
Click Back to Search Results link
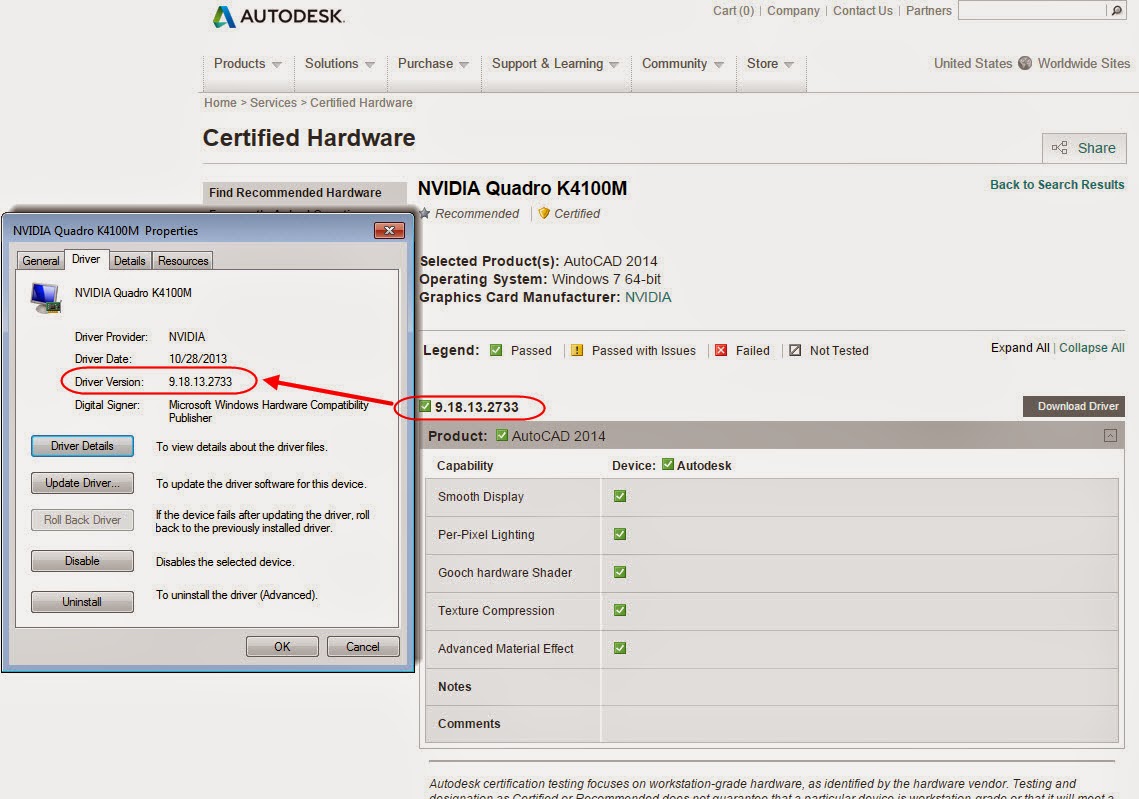(1057, 184)
